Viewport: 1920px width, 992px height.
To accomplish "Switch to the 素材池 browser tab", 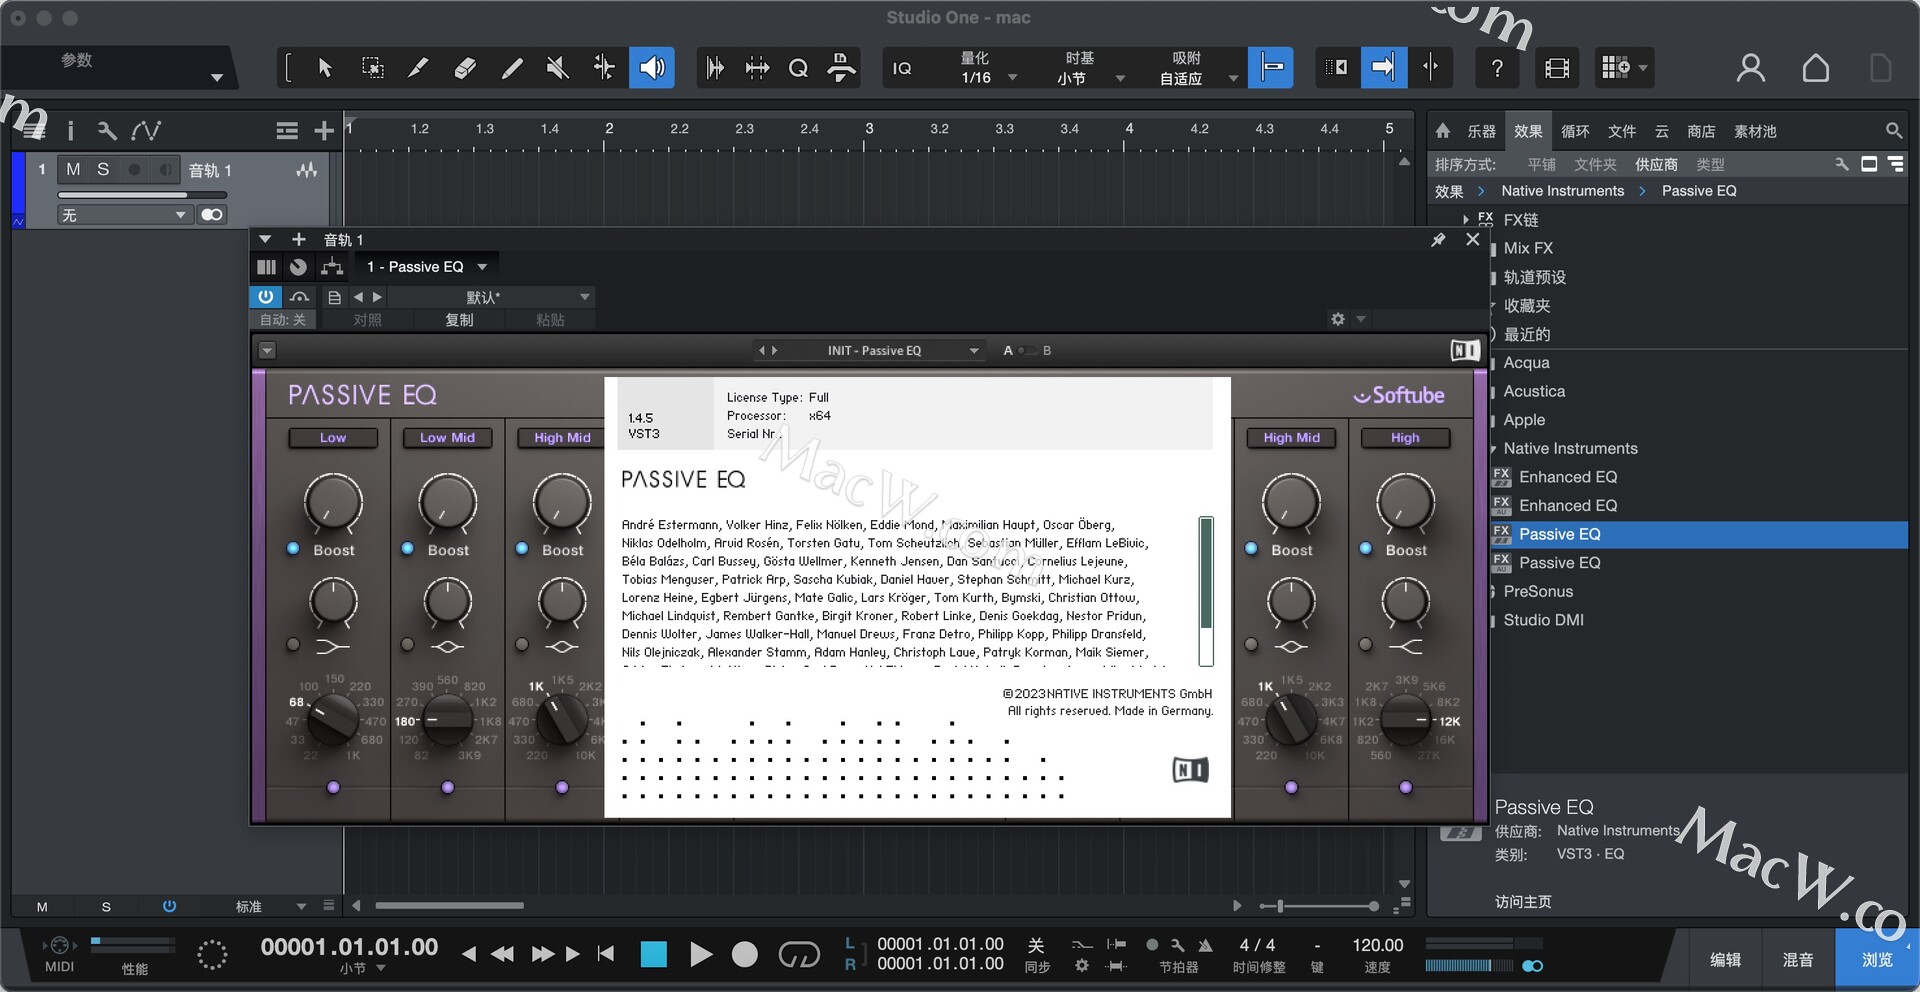I will click(1755, 131).
